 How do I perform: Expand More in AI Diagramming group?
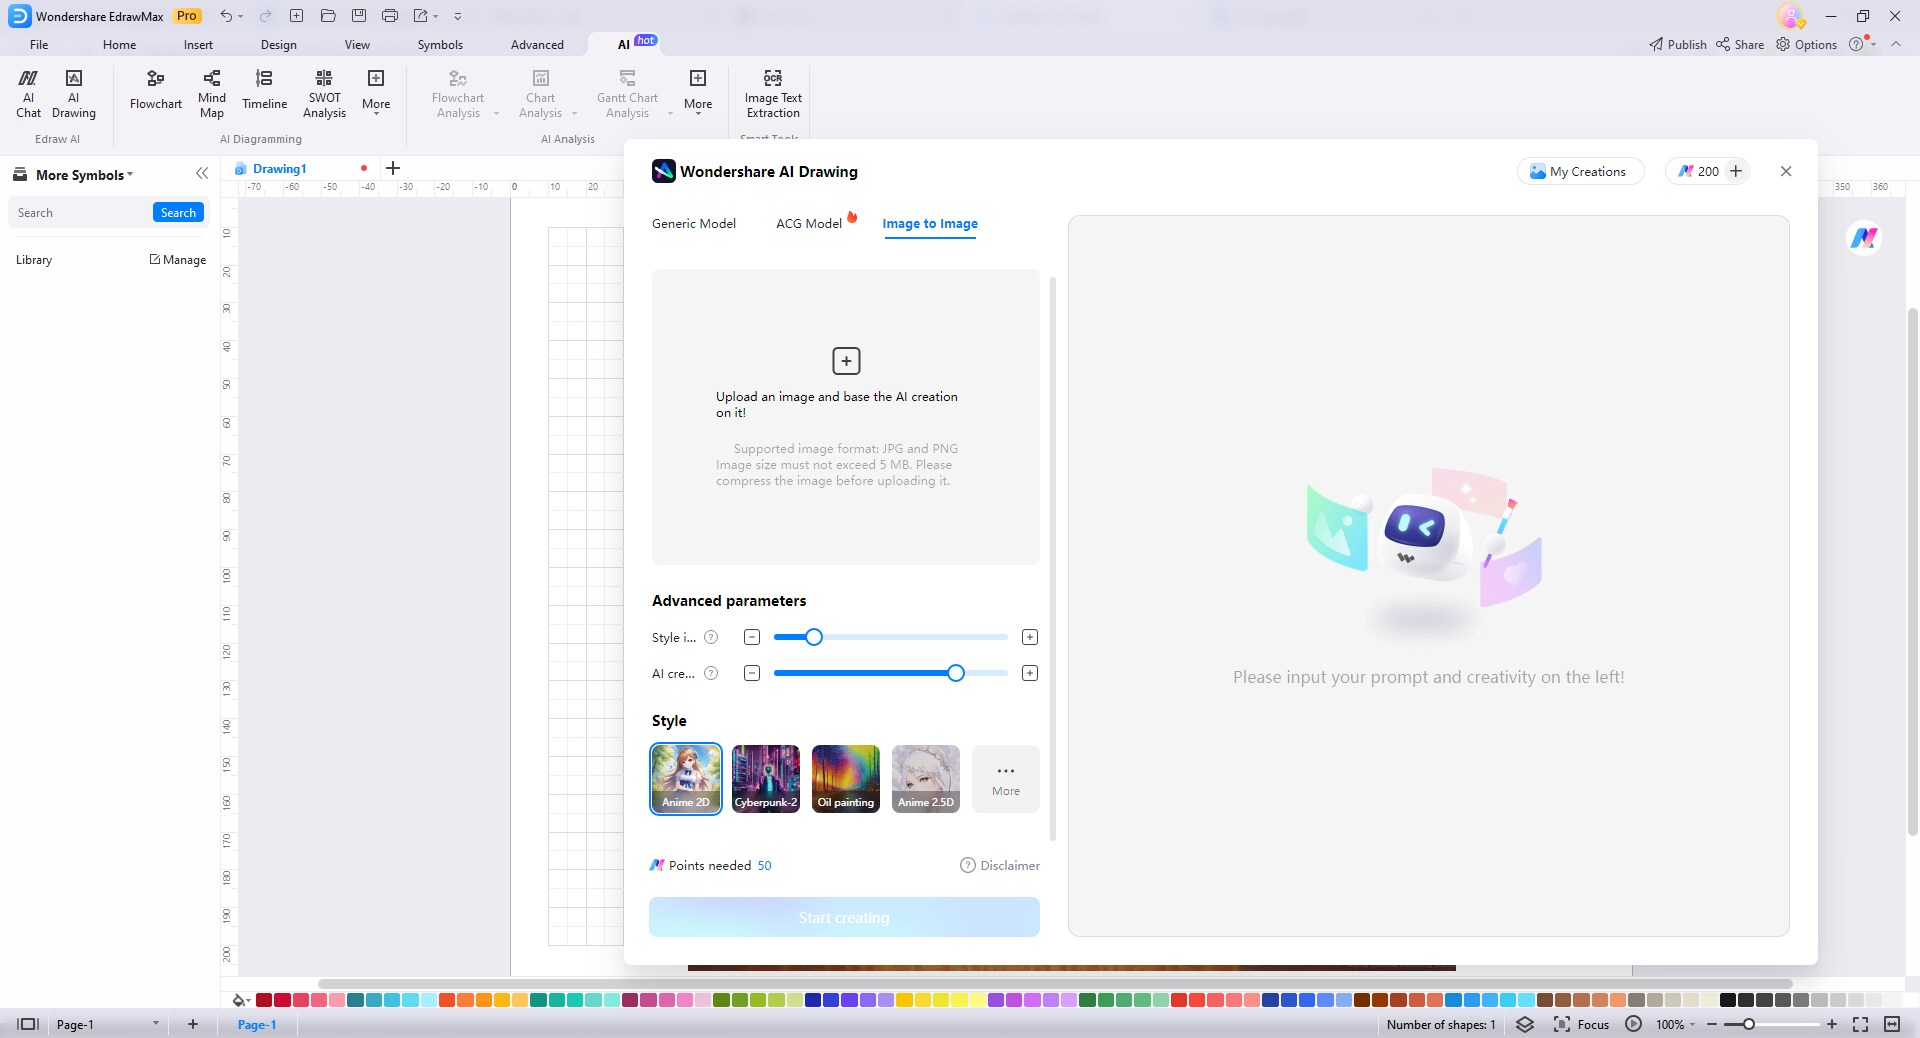376,92
